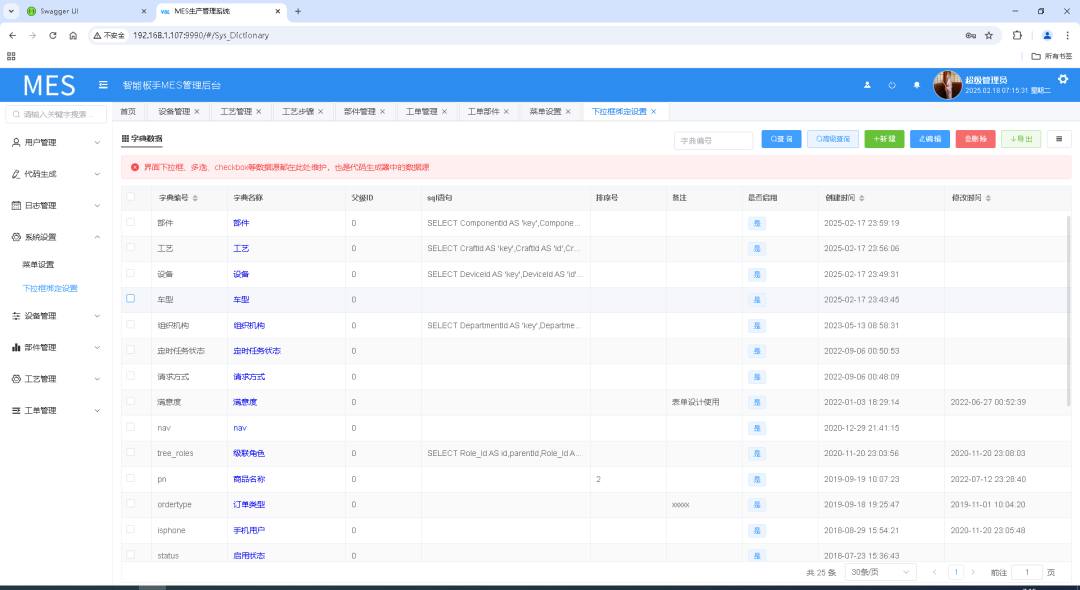1080x590 pixels.
Task: Collapse the 系统设置 sidebar section
Action: pyautogui.click(x=56, y=237)
